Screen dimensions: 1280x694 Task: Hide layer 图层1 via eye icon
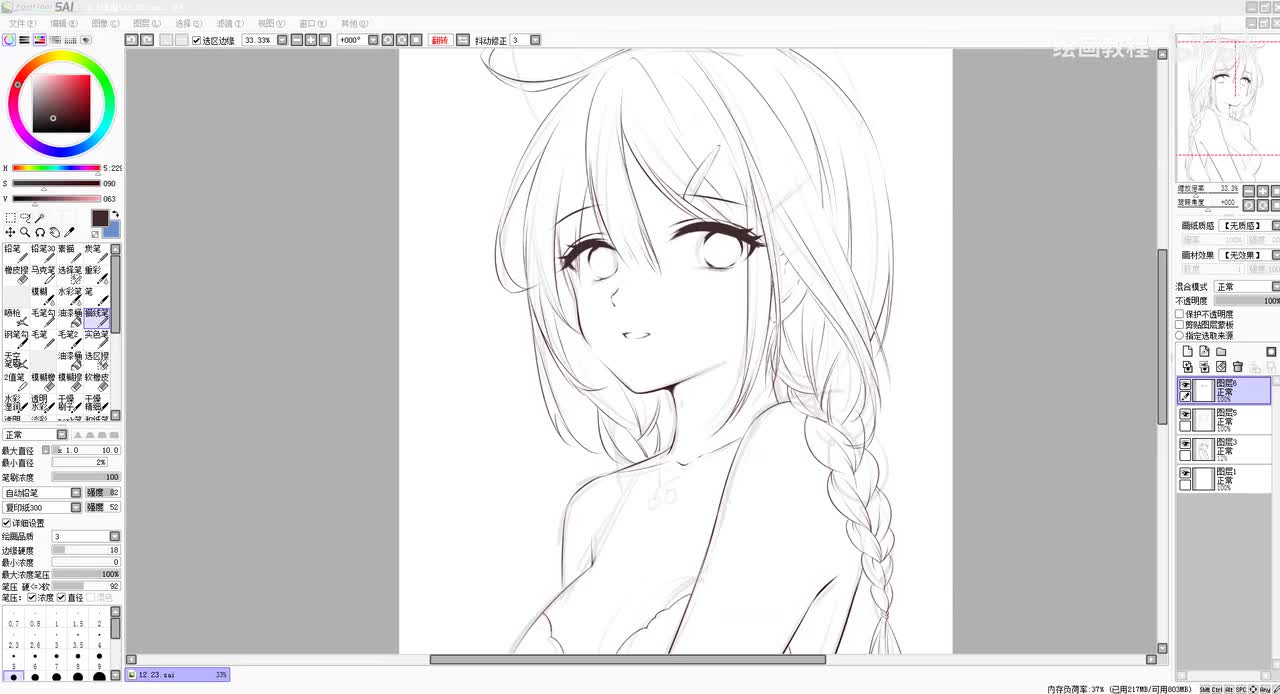pos(1185,473)
